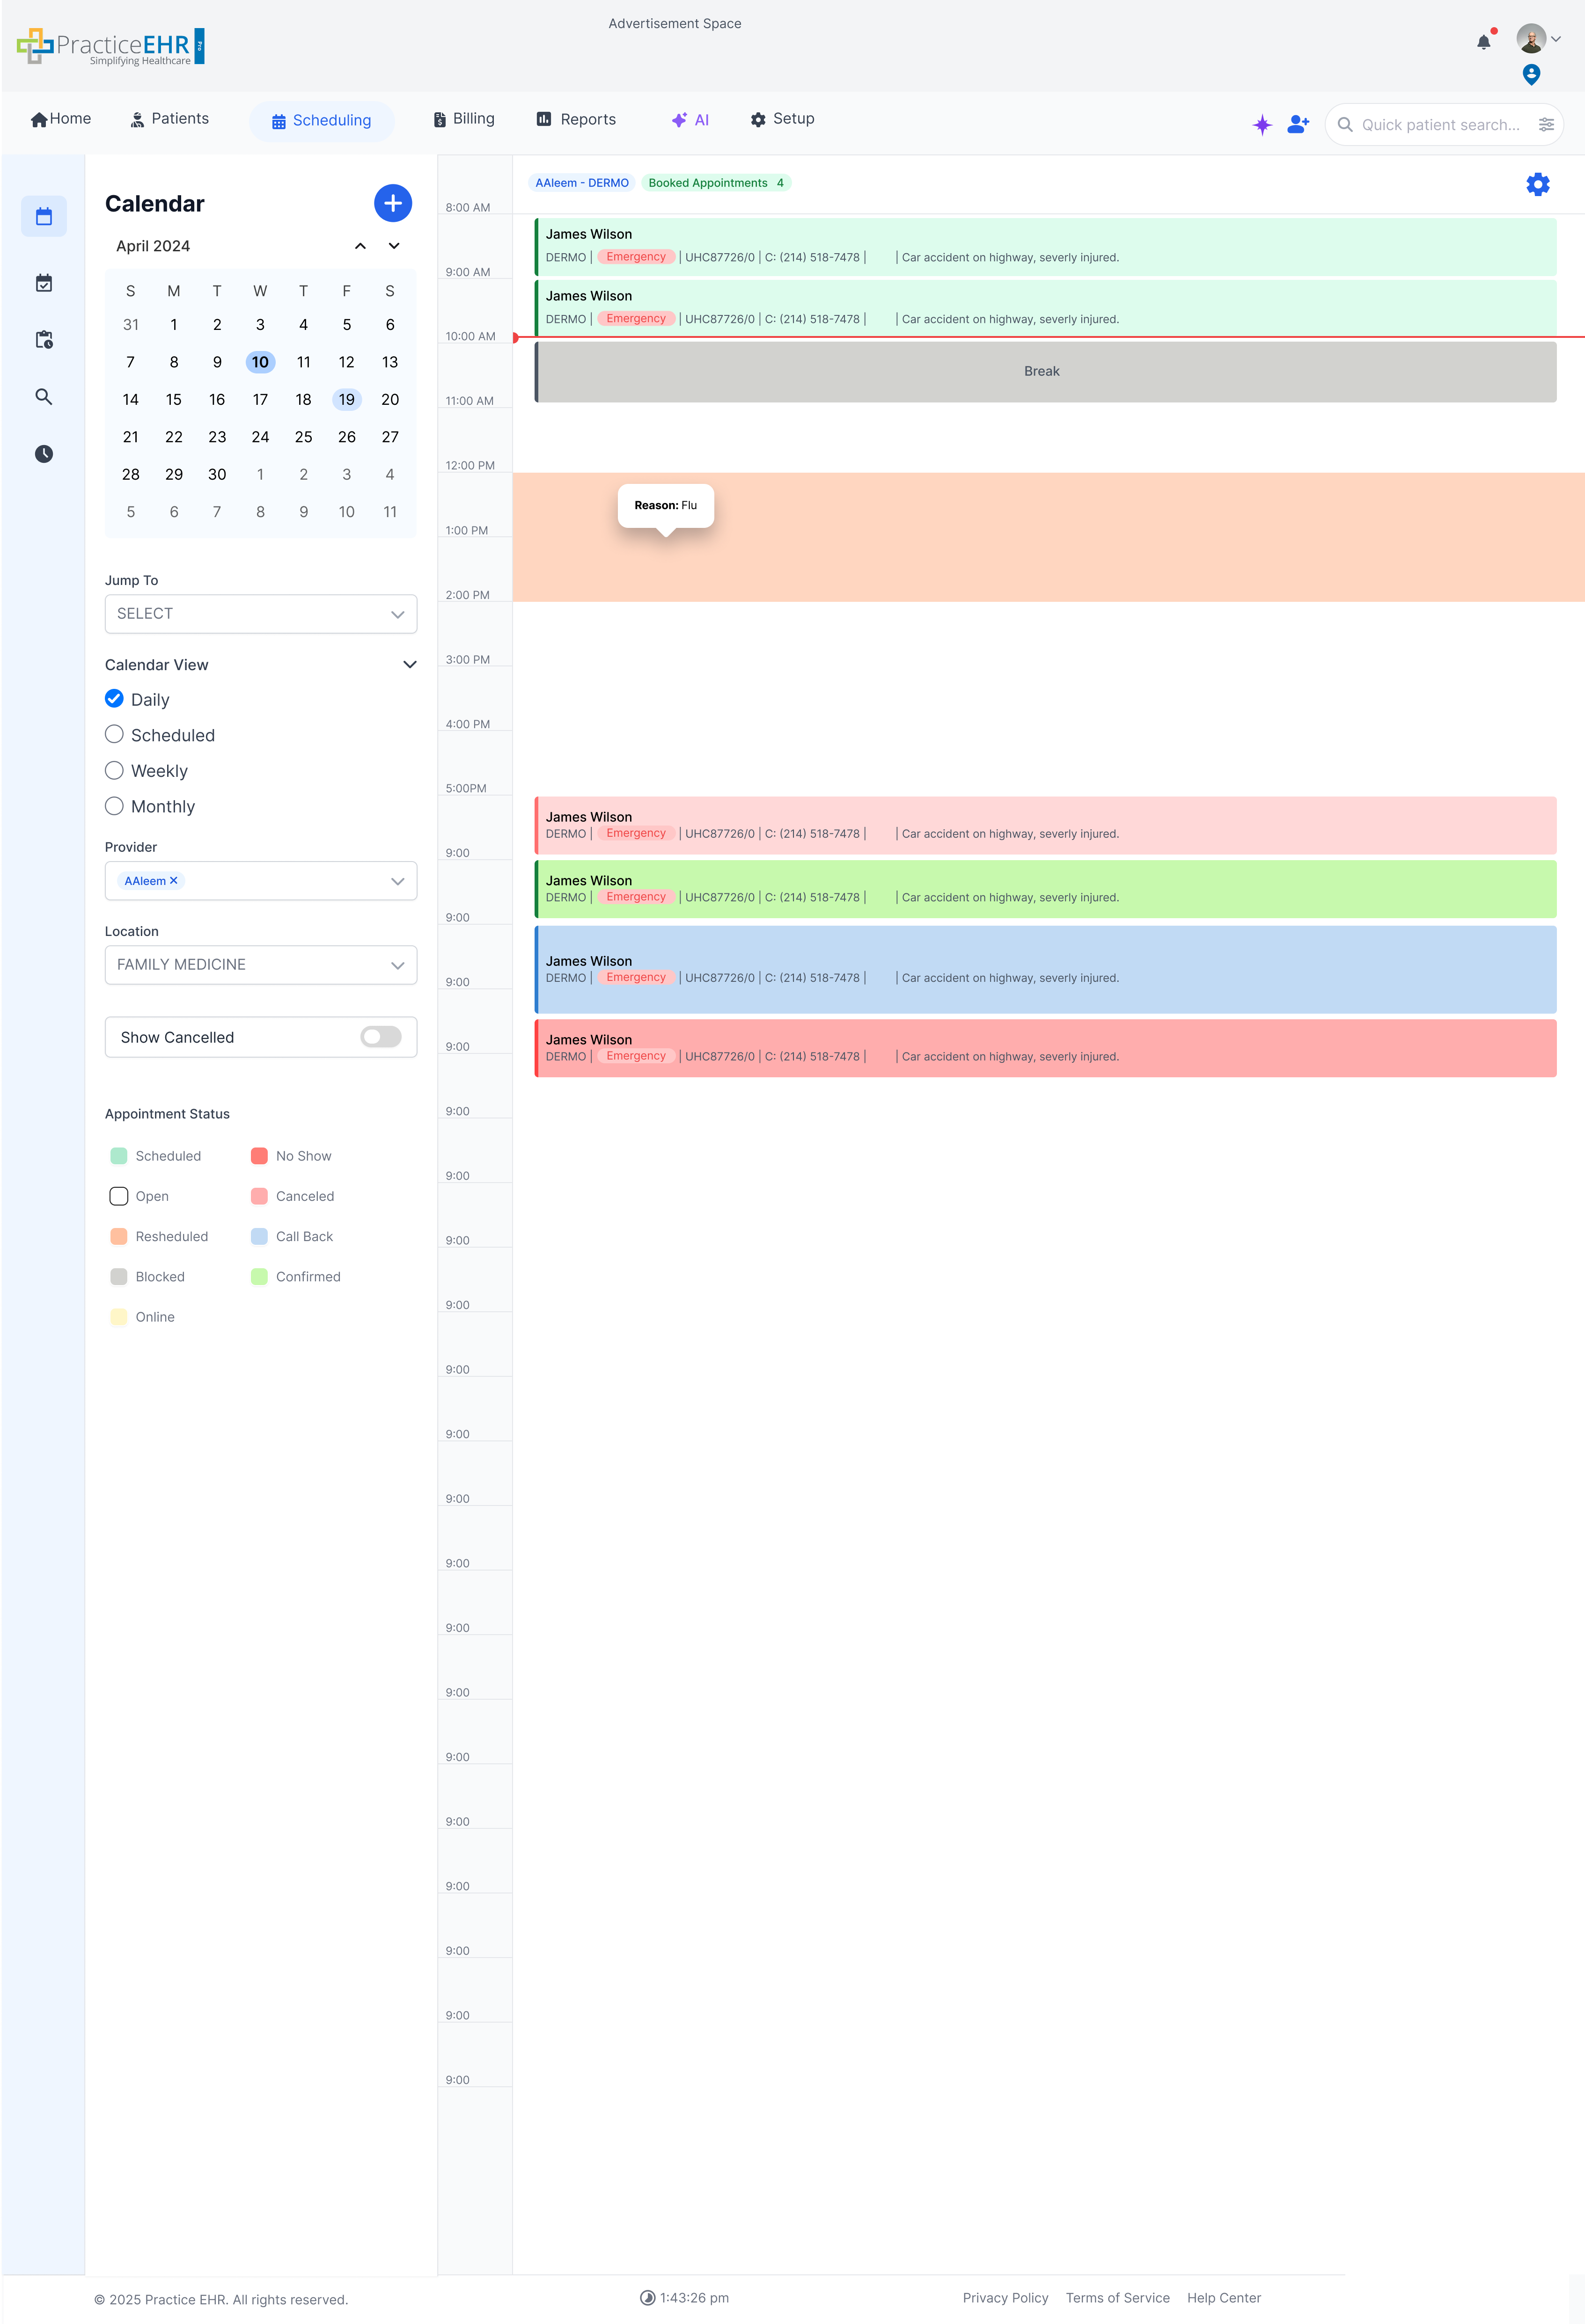This screenshot has width=1585, height=2324.
Task: Click the add patient icon in top bar
Action: point(1297,124)
